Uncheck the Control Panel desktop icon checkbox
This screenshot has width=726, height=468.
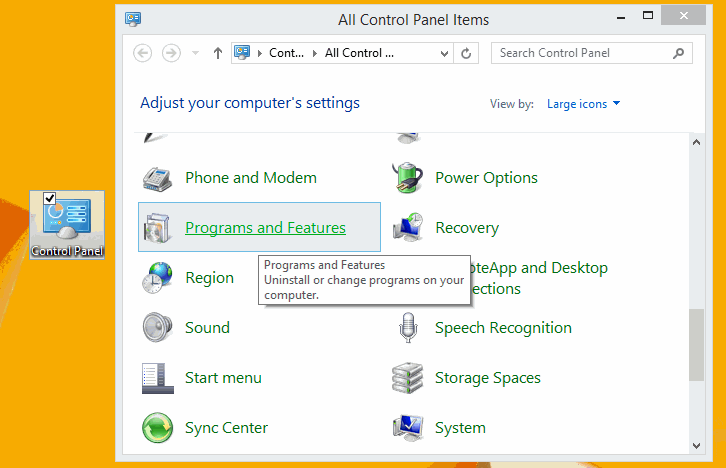click(50, 199)
